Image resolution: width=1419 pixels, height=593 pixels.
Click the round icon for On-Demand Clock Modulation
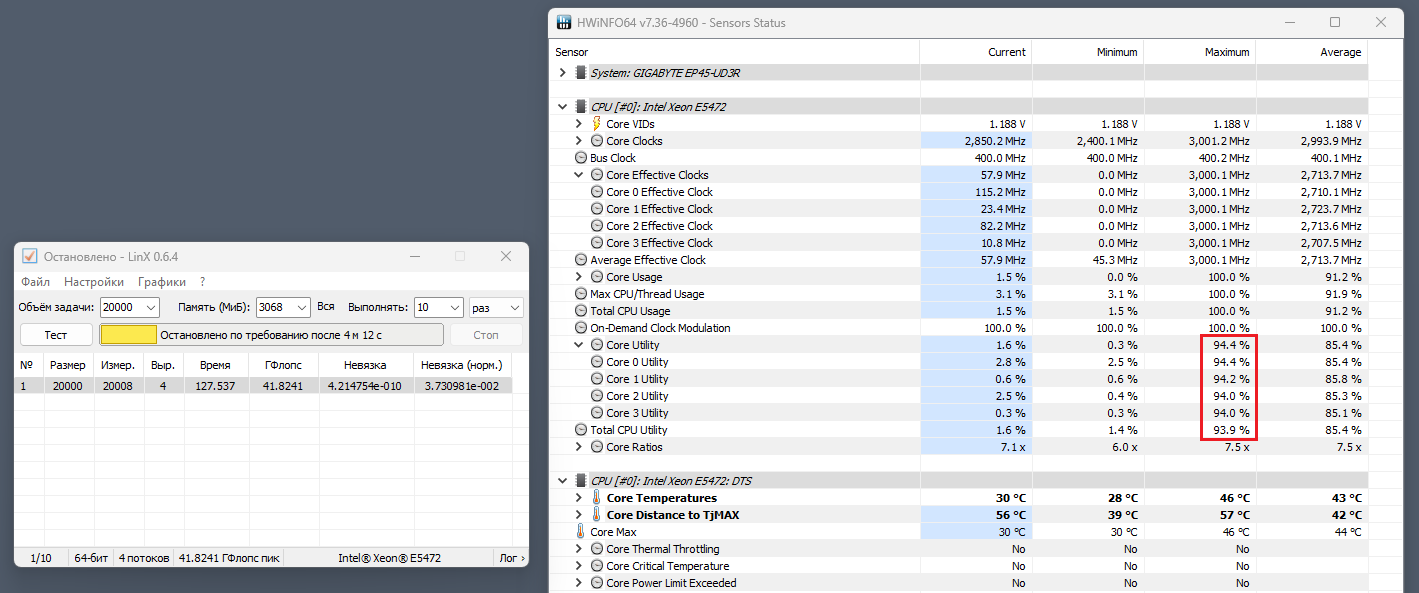pos(581,328)
